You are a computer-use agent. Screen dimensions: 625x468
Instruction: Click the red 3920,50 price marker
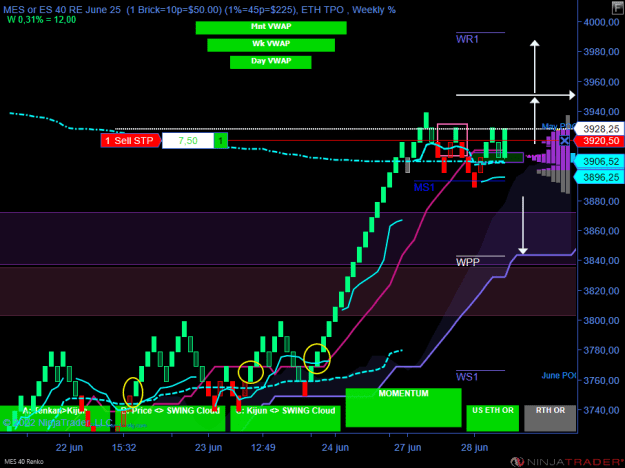click(599, 141)
